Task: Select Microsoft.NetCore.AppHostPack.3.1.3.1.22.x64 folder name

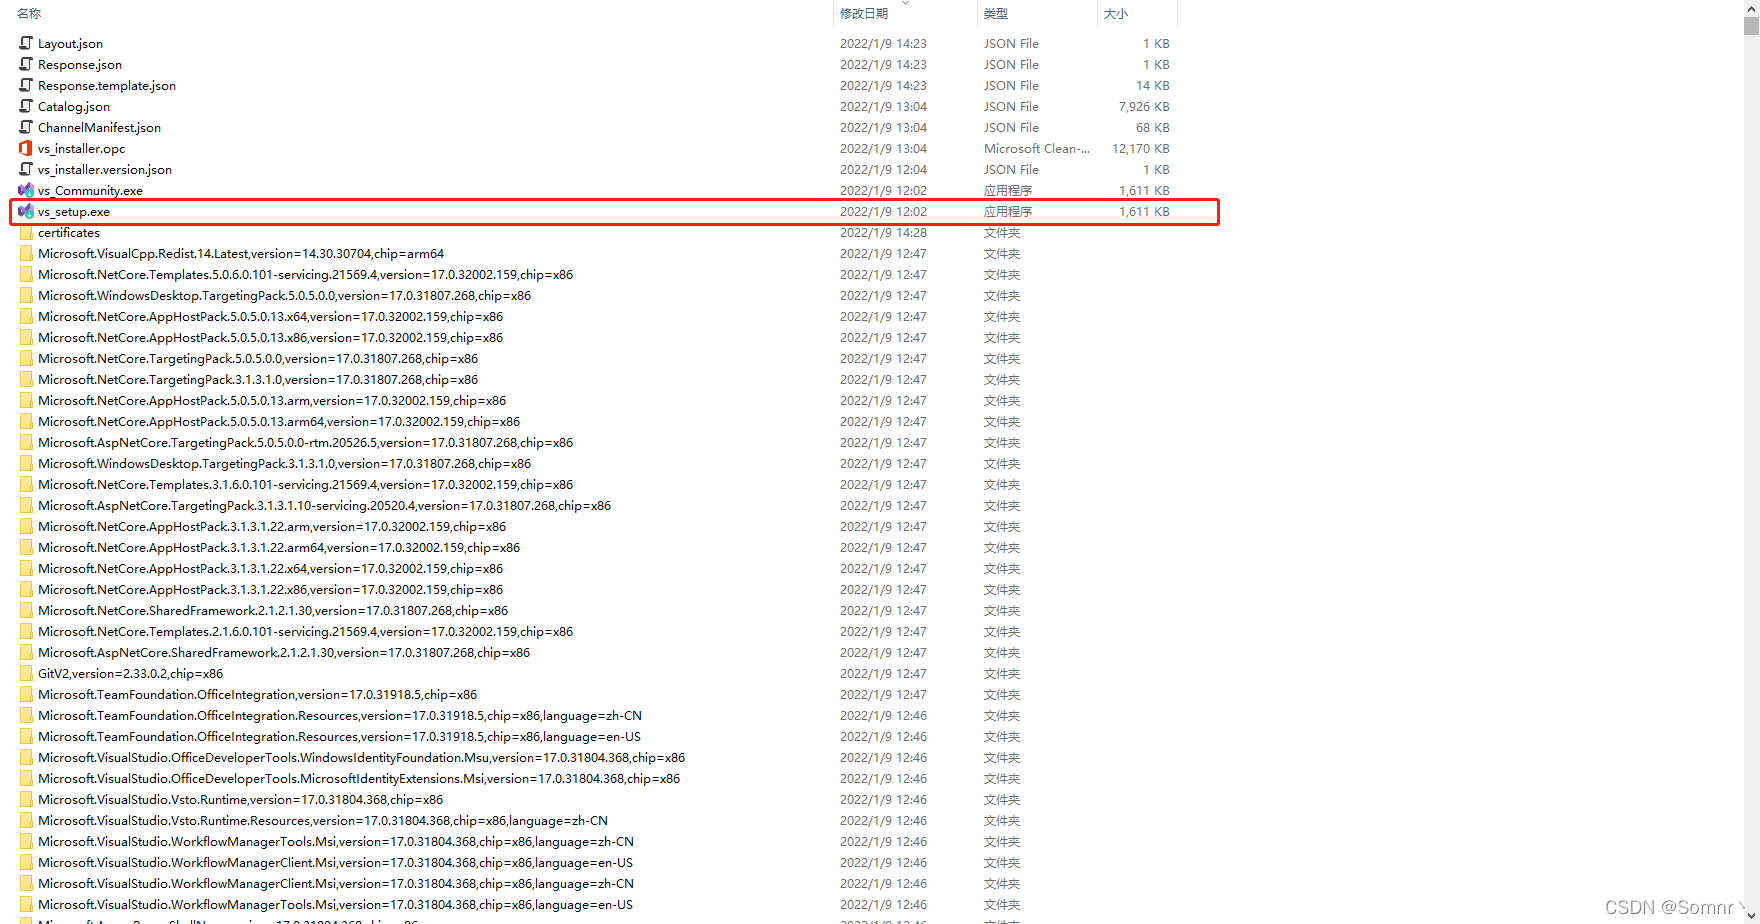Action: (270, 568)
